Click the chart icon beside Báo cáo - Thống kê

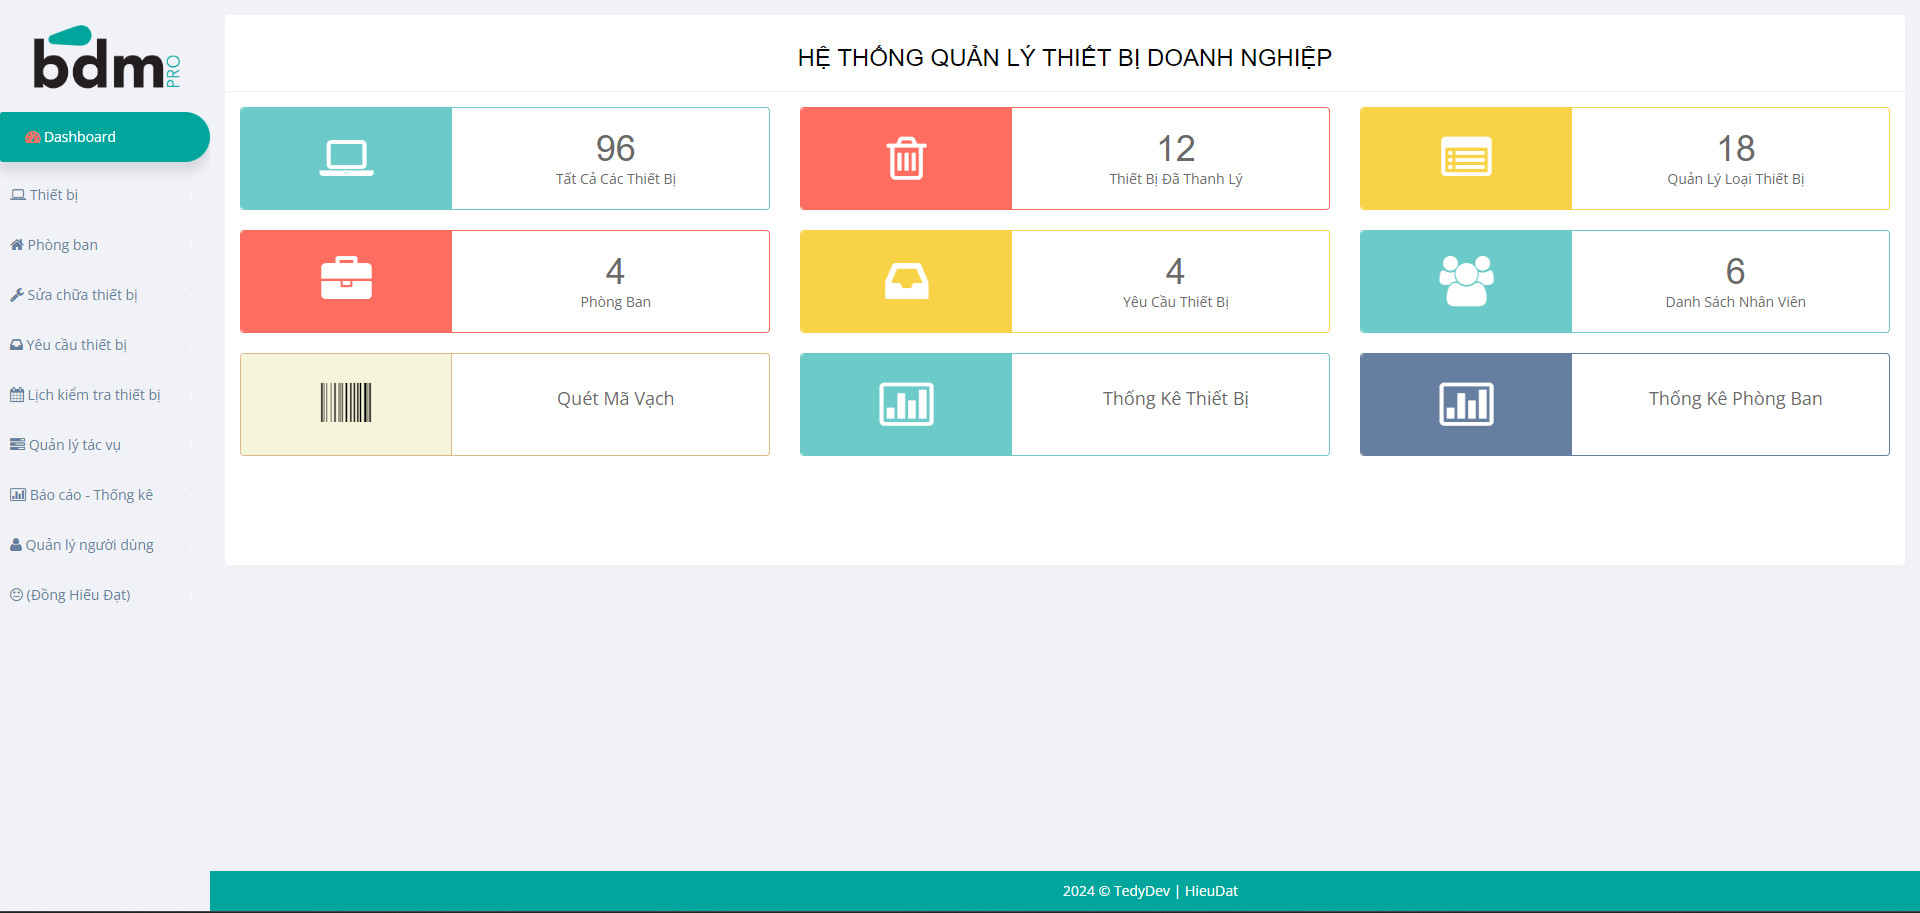(18, 495)
